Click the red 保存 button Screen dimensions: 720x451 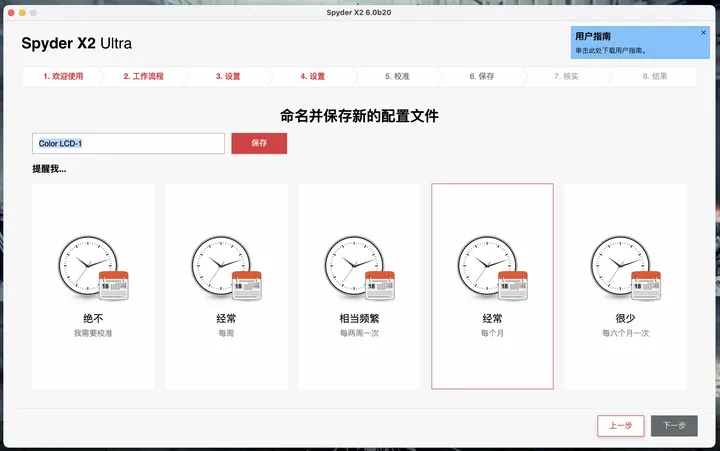coord(259,143)
